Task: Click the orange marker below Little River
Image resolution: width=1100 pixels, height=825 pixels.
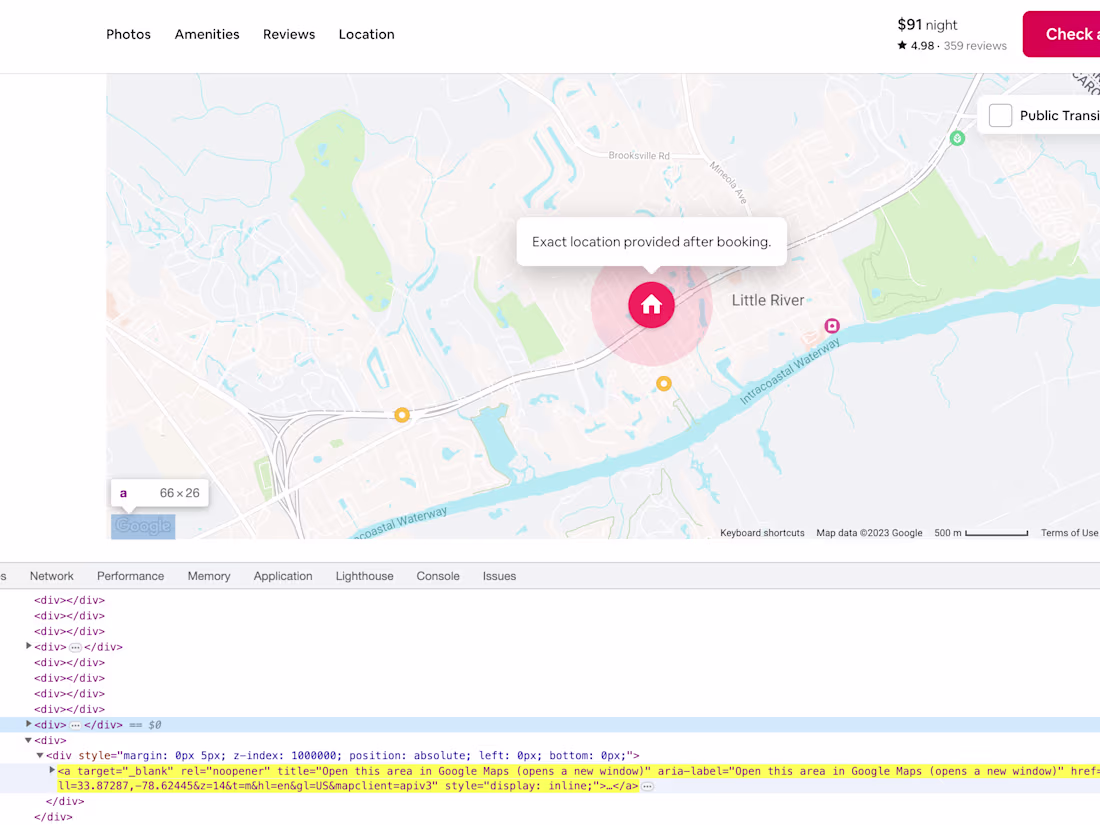Action: click(x=664, y=383)
